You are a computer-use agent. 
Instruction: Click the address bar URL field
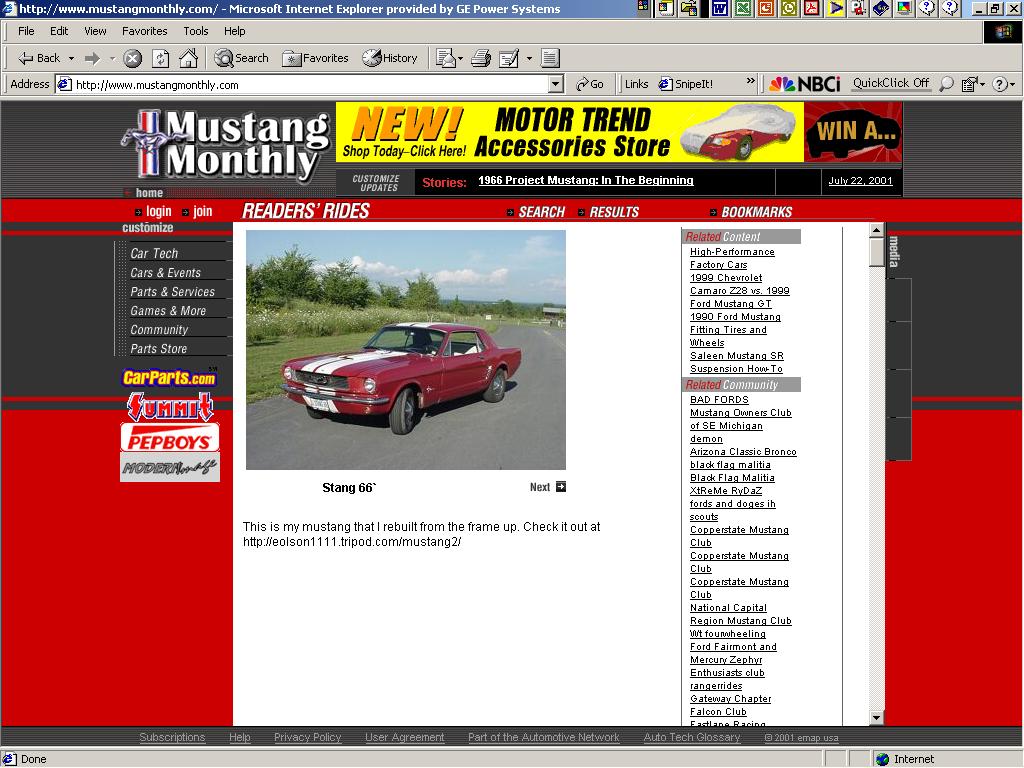click(x=311, y=84)
